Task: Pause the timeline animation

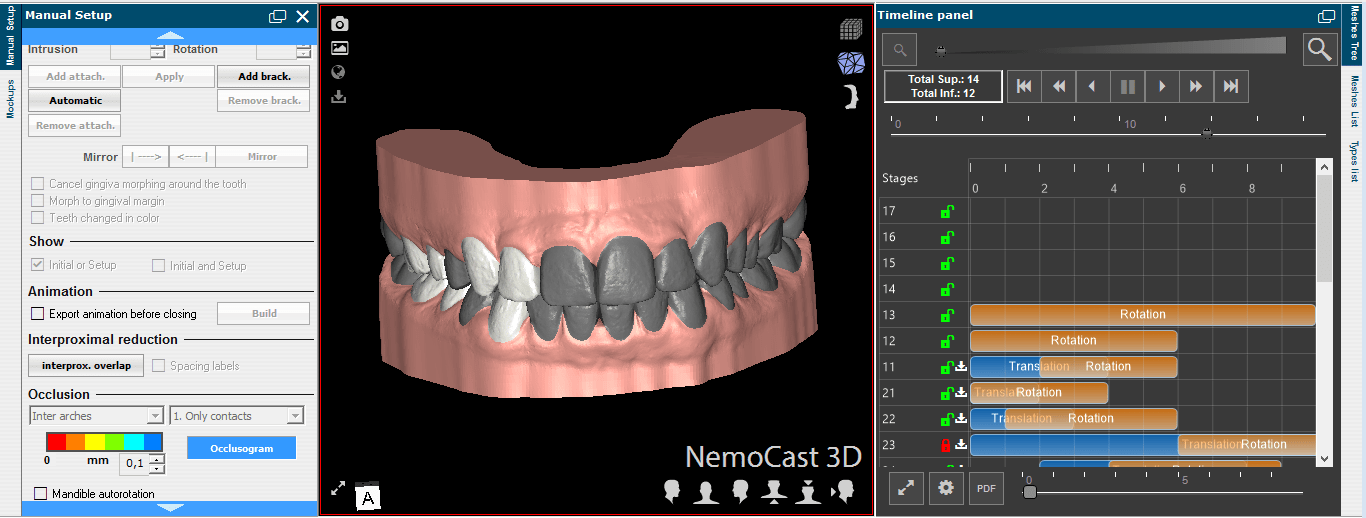Action: tap(1127, 87)
